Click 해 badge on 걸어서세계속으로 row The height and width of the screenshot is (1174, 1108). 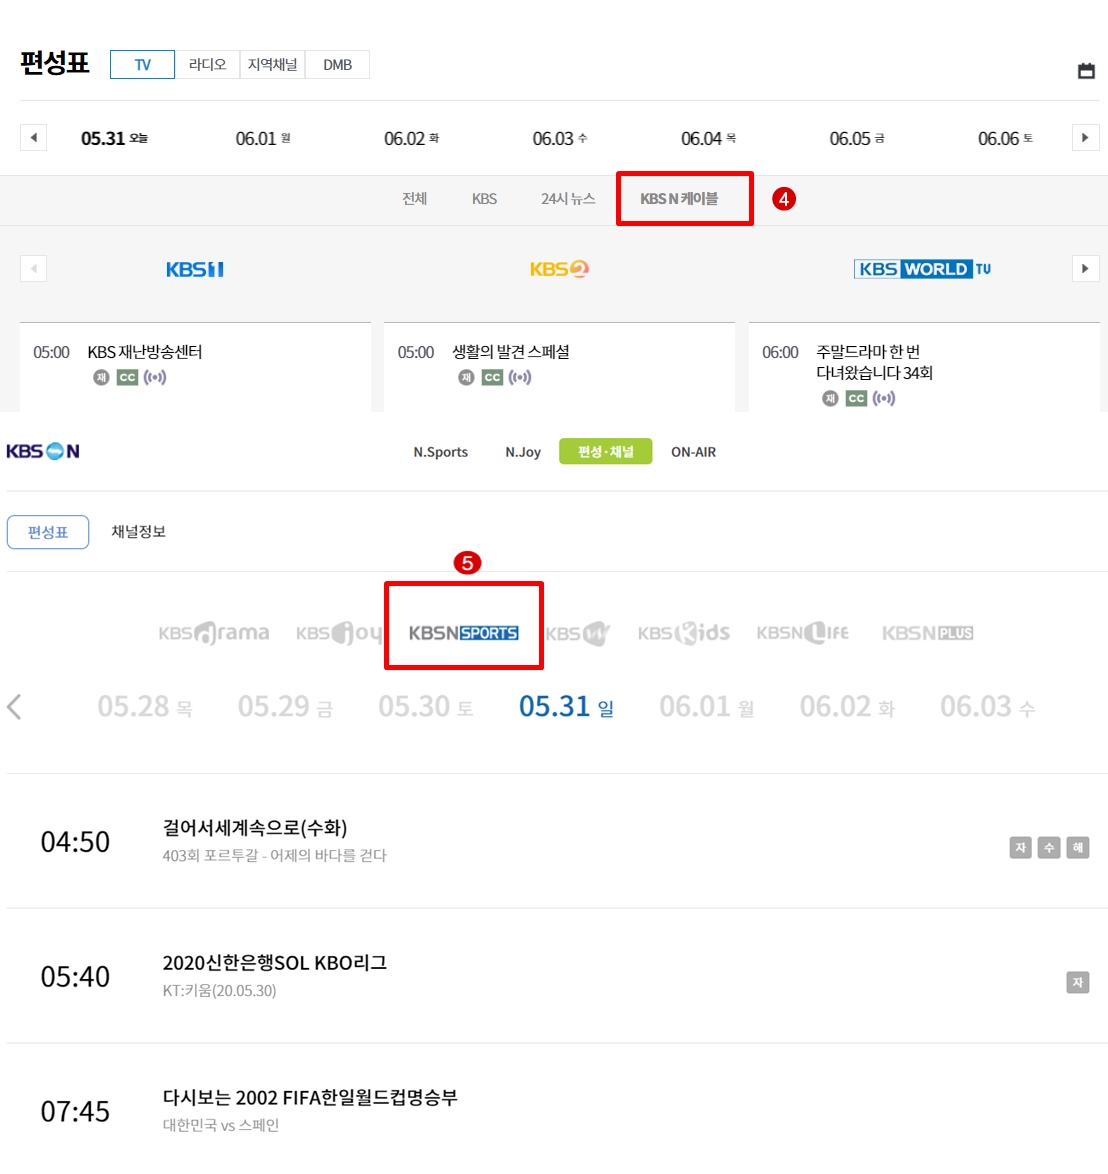point(1078,848)
